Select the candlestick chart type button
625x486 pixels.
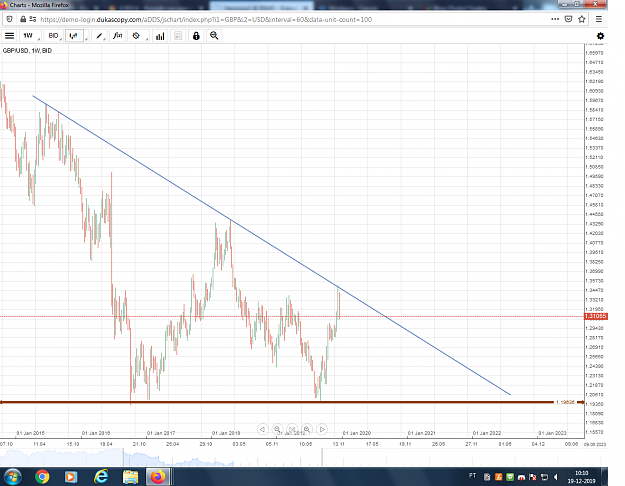point(74,36)
